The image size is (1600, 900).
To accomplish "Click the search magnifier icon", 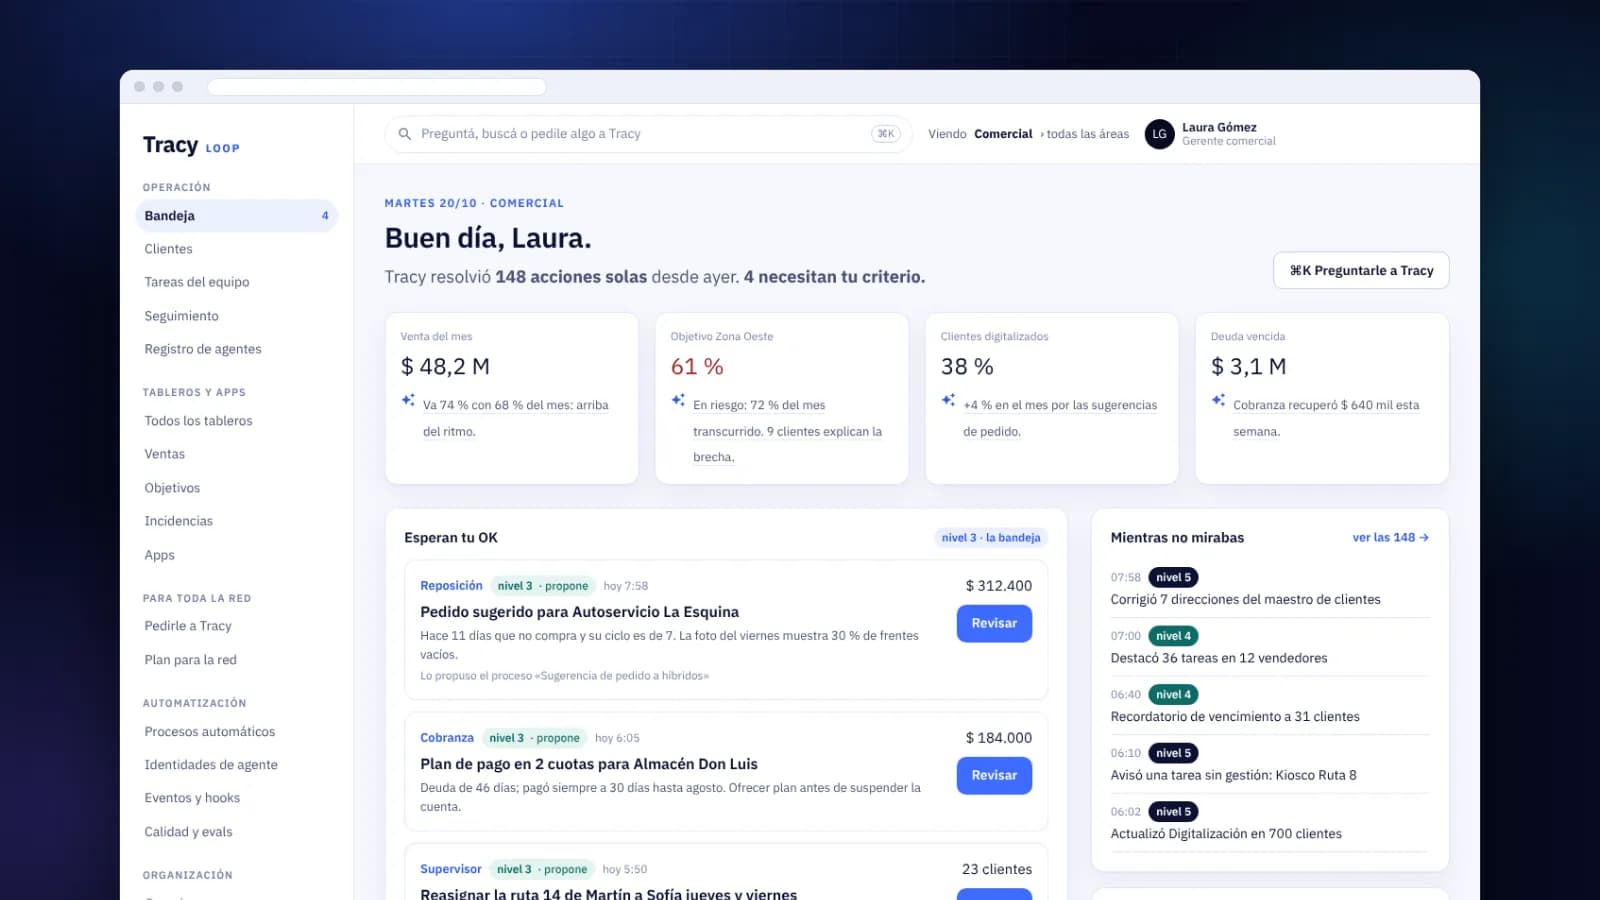I will click(x=405, y=134).
